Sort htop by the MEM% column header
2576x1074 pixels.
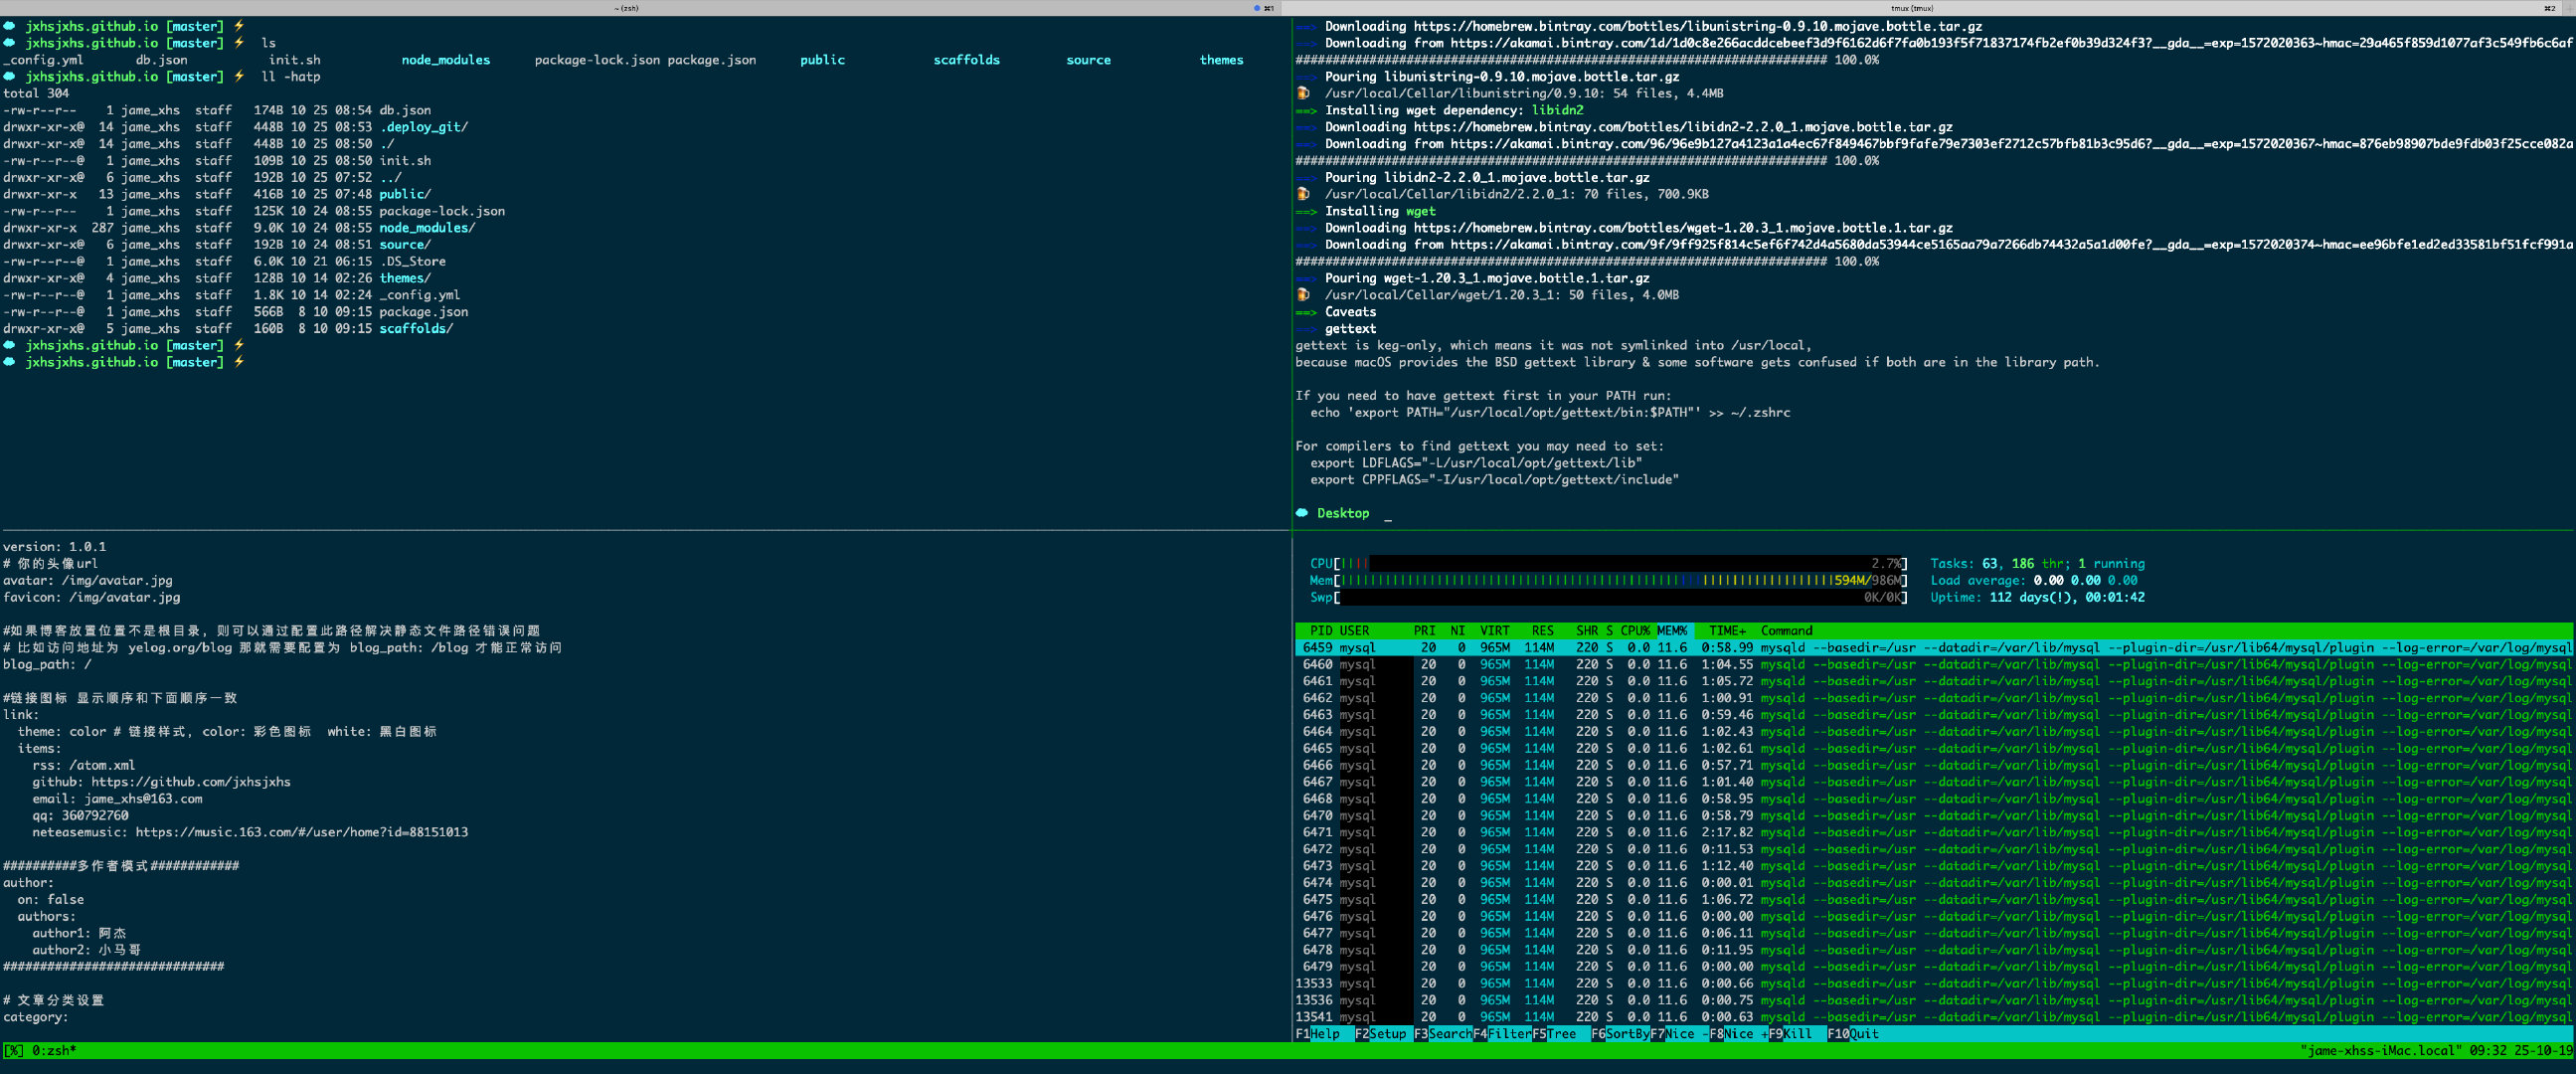(1672, 631)
